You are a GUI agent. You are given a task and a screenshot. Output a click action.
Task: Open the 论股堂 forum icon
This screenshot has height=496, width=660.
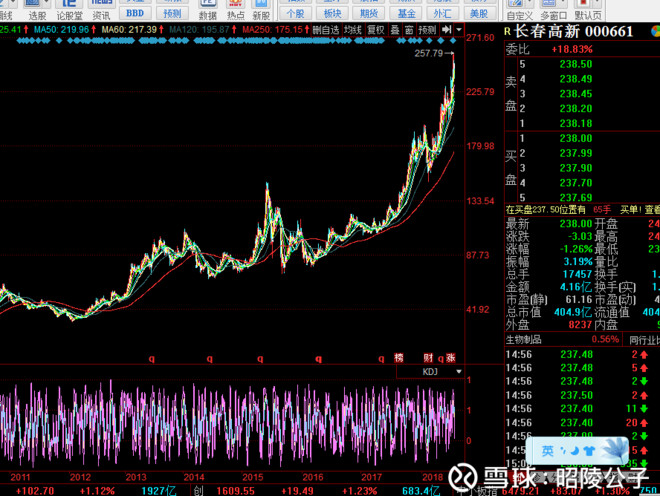coord(69,11)
